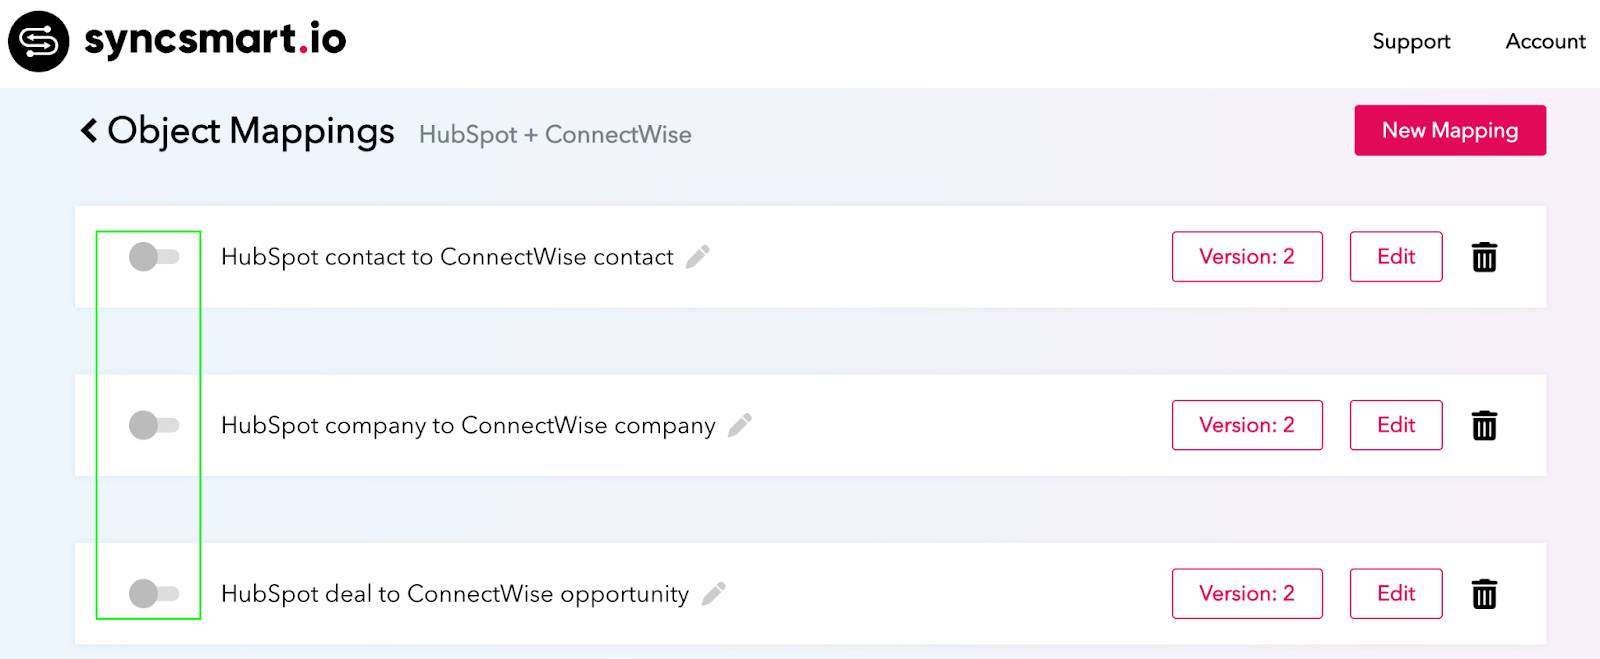
Task: Click the syncsmart.io wordmark text
Action: point(215,40)
